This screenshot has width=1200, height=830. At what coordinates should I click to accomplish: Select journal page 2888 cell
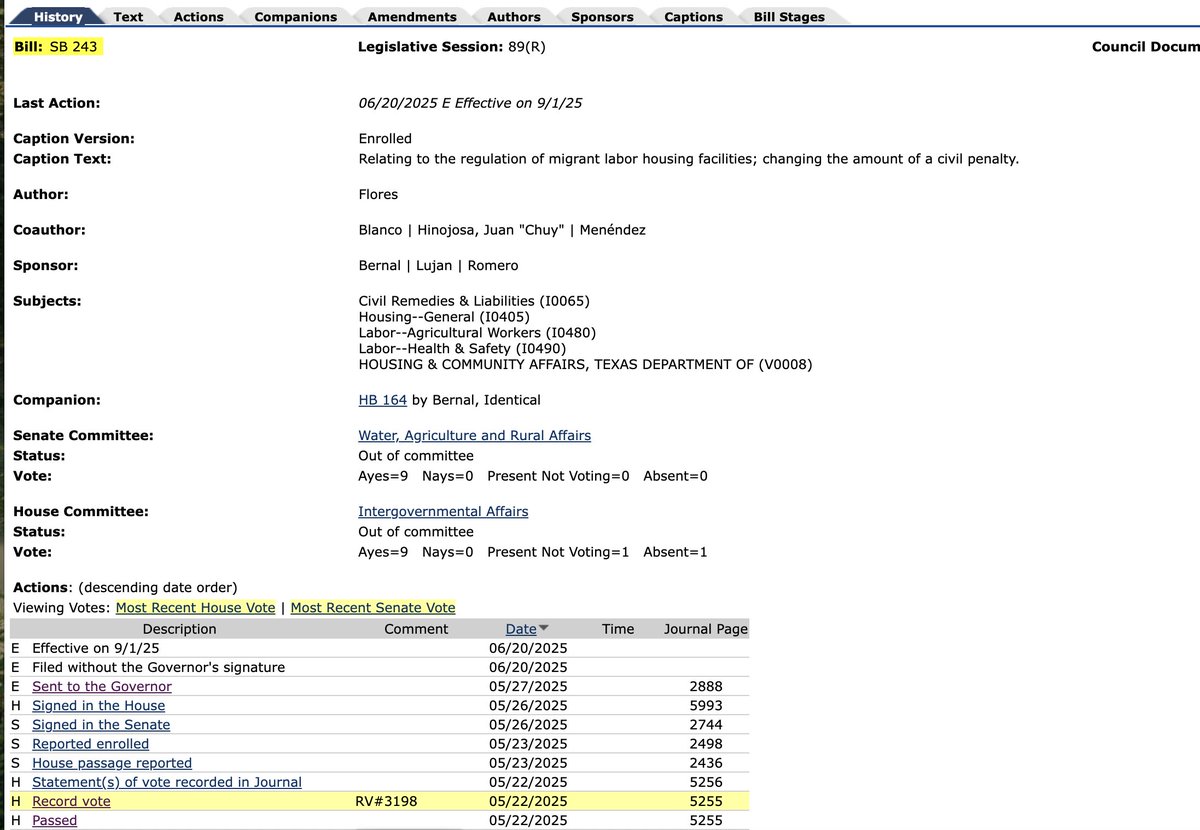[x=705, y=687]
